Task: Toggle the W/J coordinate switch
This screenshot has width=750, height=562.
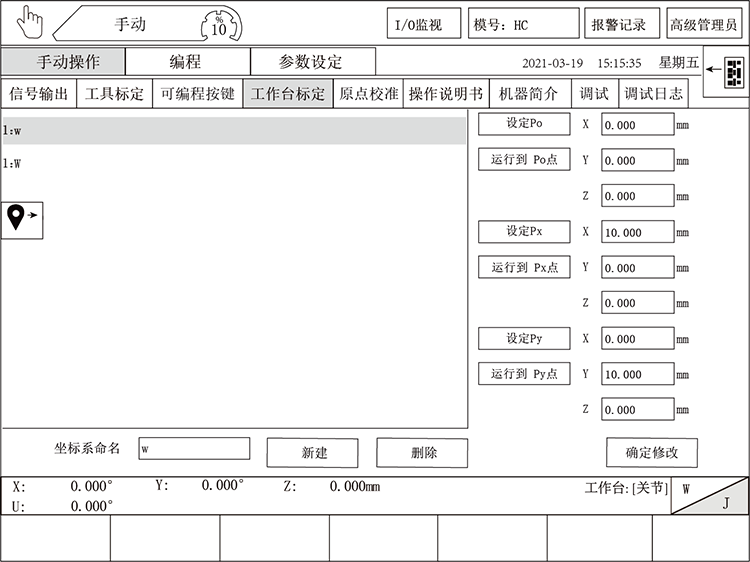Action: pyautogui.click(x=708, y=496)
